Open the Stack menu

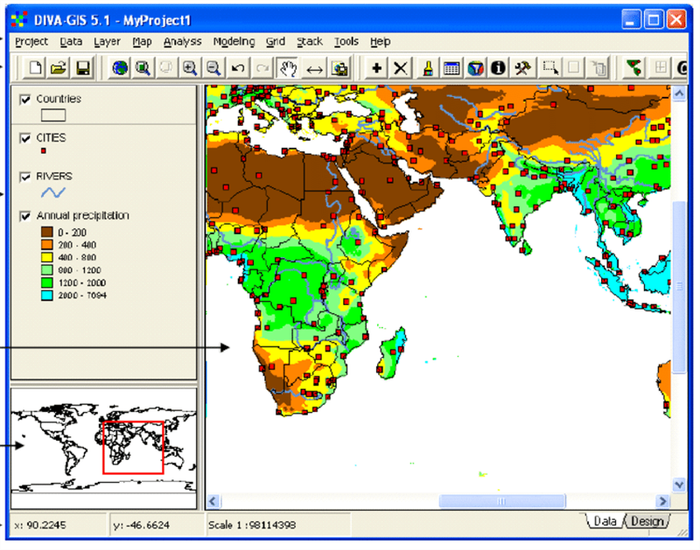point(310,42)
